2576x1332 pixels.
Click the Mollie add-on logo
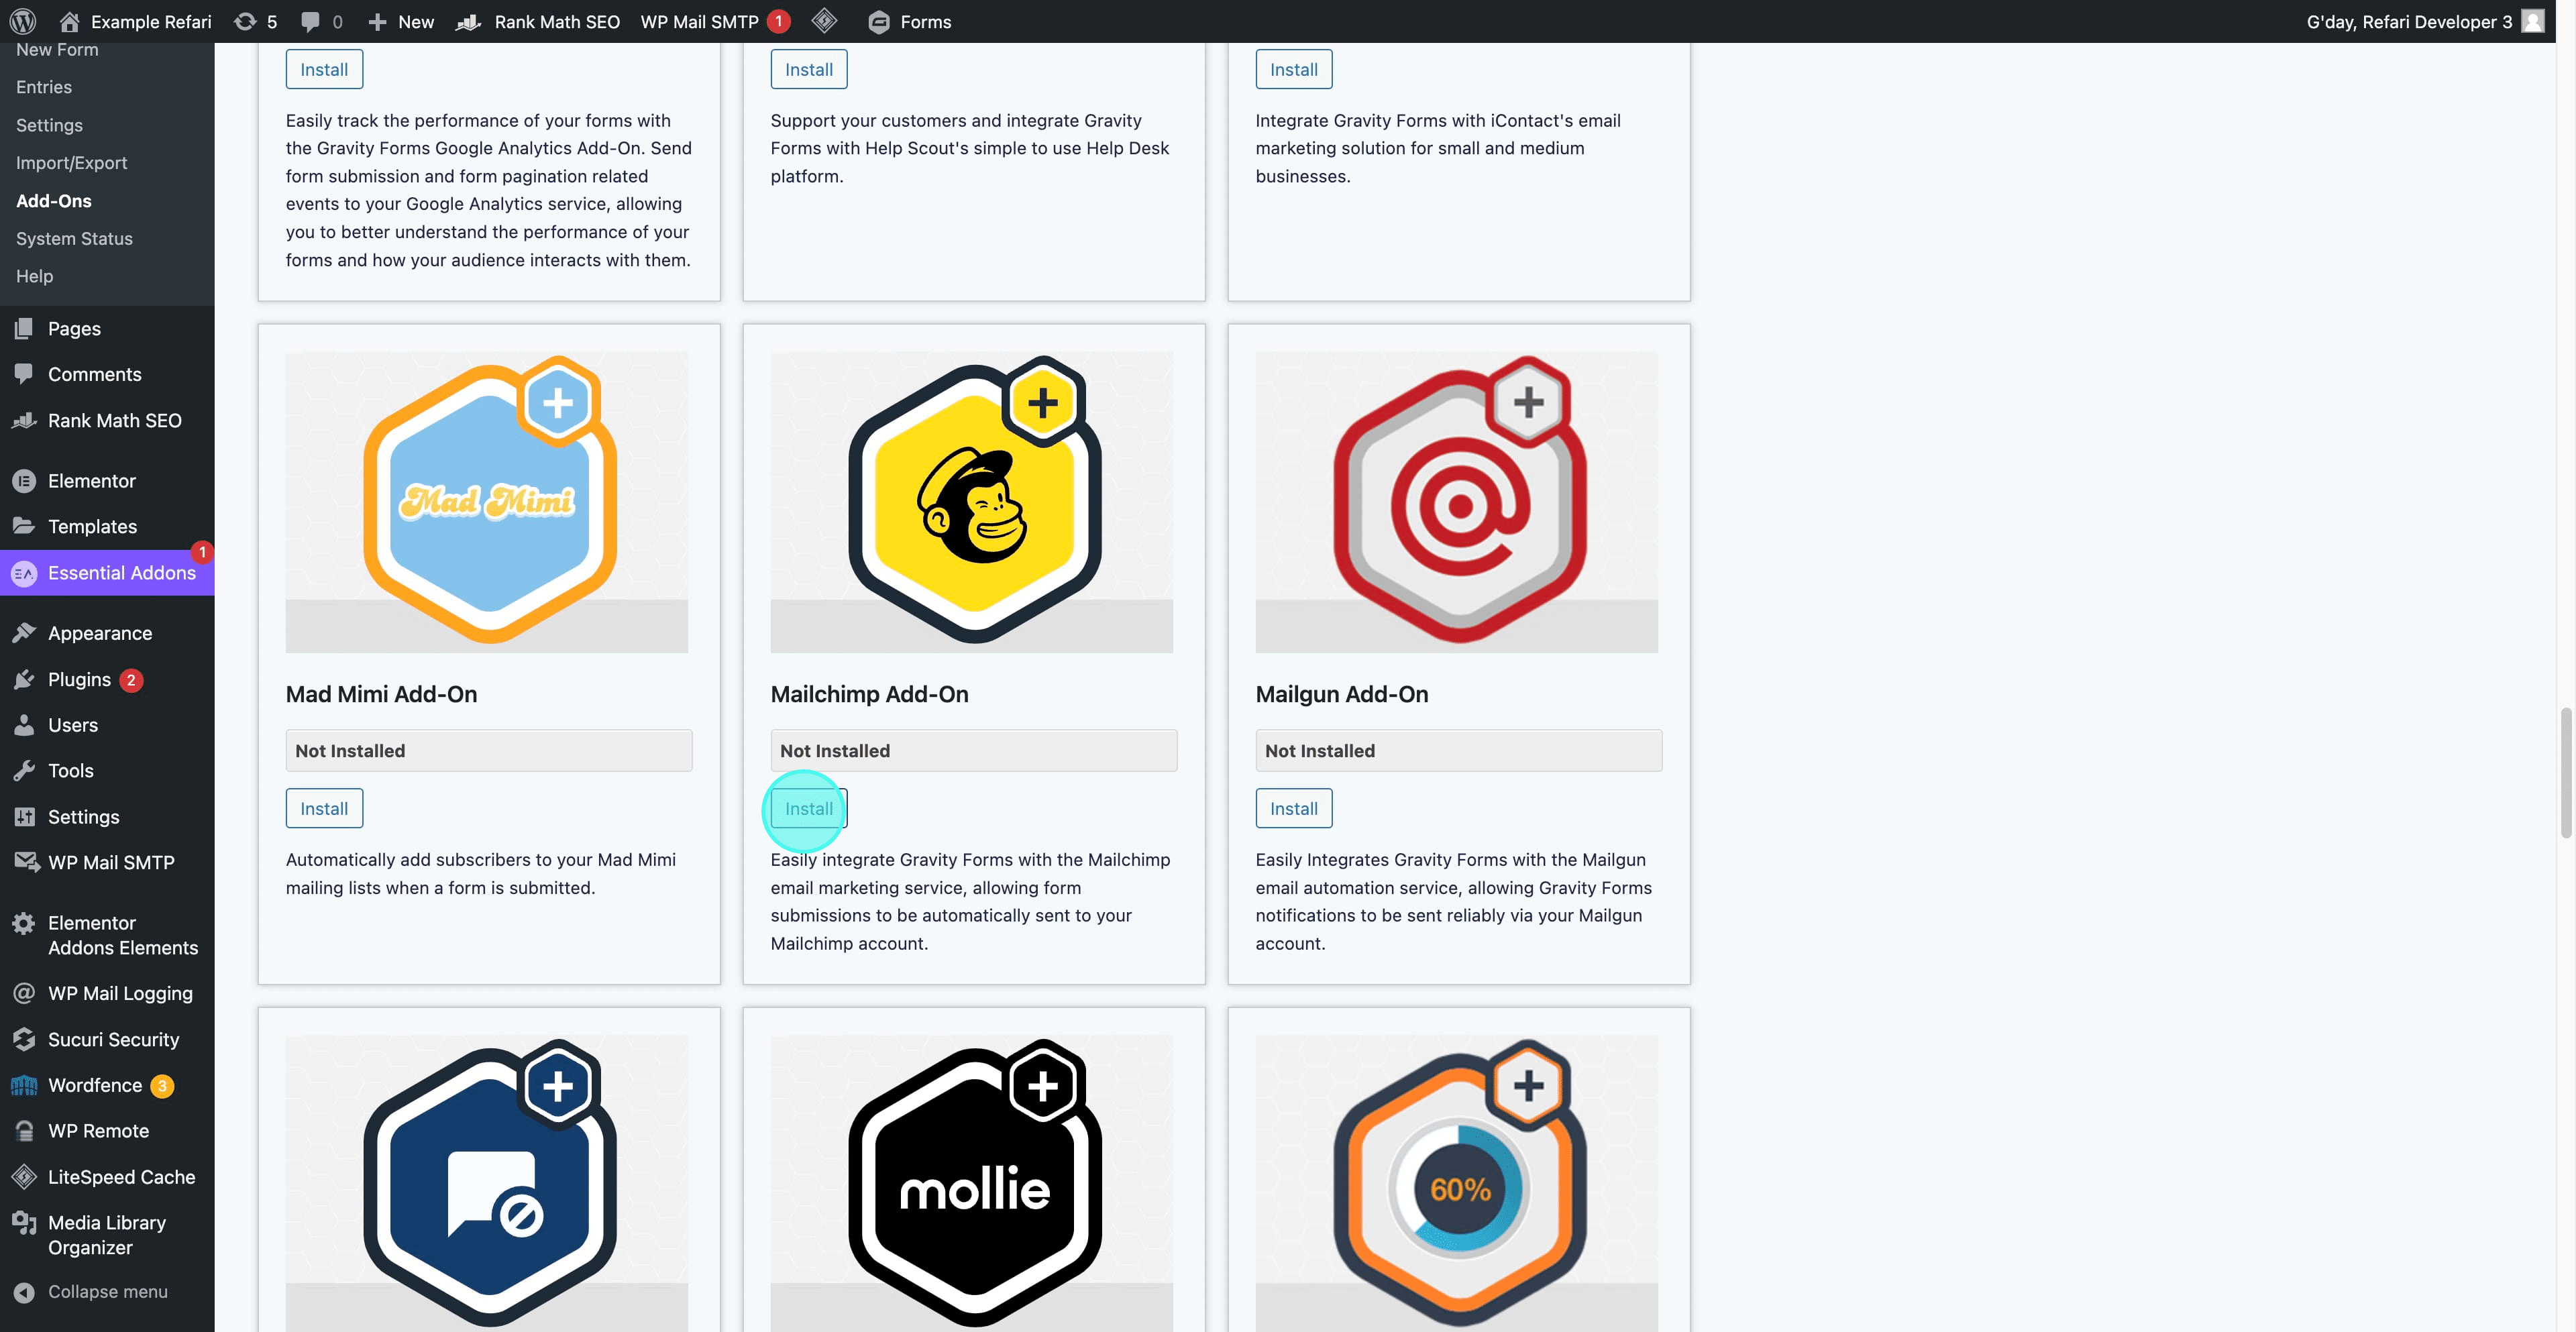[972, 1183]
